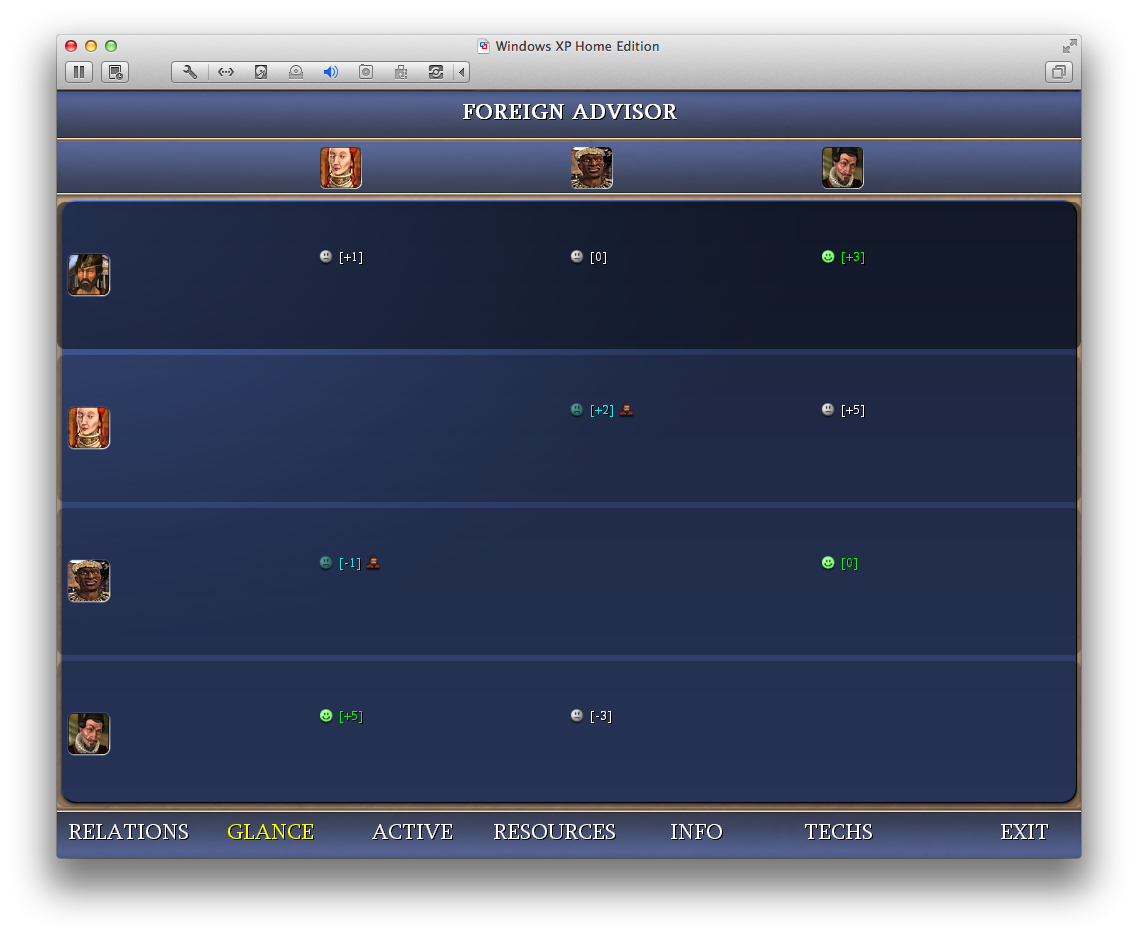Screen dimensions: 1138x937
Task: Click the red icon after [-1]
Action: (x=373, y=563)
